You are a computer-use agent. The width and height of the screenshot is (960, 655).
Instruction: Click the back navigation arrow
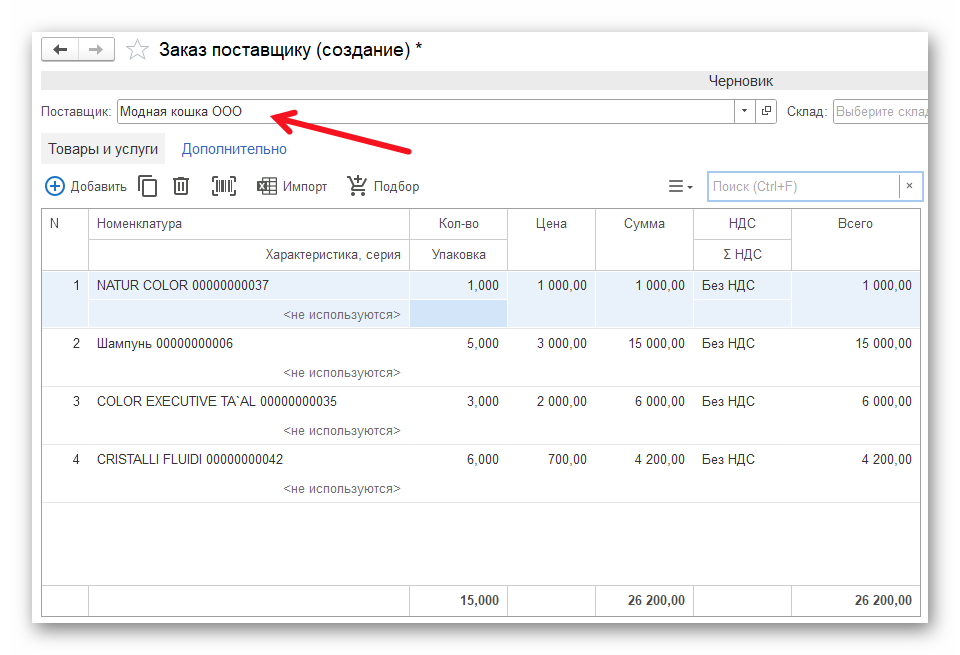coord(60,49)
